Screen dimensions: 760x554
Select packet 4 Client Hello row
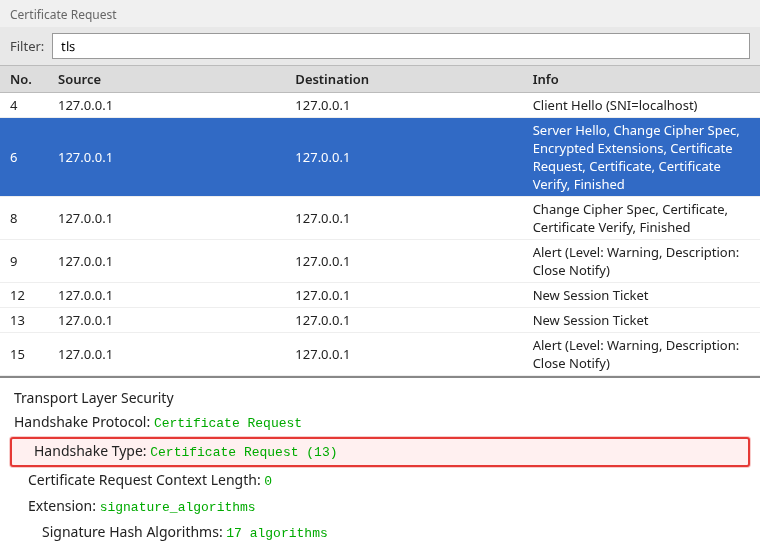tap(380, 106)
